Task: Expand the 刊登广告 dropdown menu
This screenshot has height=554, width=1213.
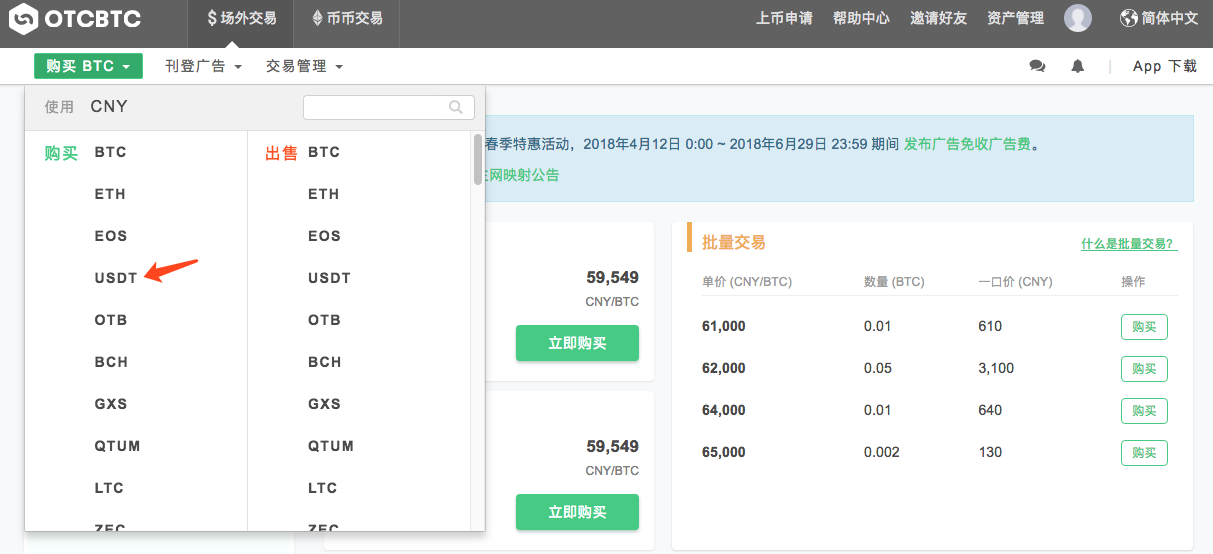Action: [204, 66]
